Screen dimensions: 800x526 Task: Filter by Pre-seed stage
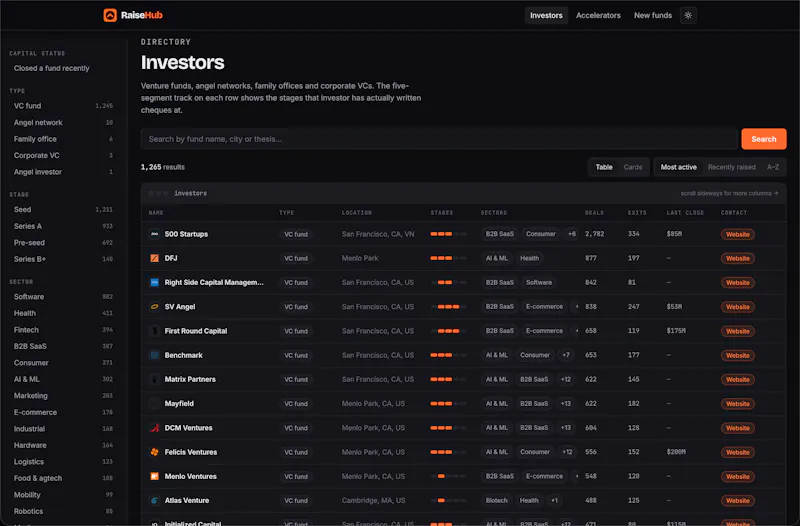(63, 242)
